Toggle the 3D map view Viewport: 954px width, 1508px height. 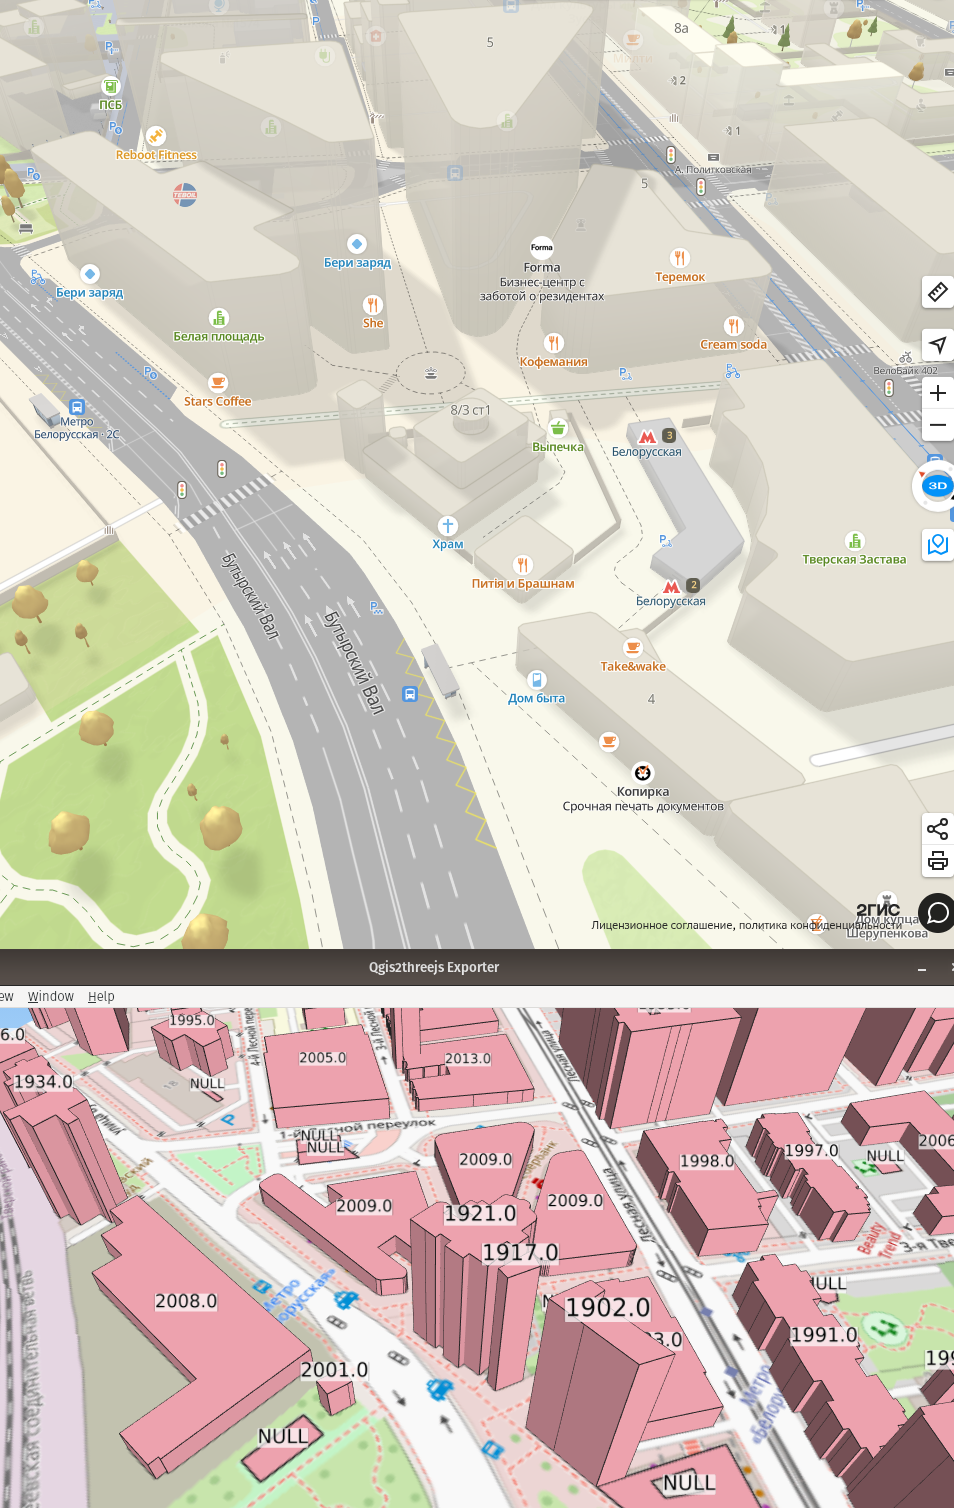pyautogui.click(x=937, y=486)
